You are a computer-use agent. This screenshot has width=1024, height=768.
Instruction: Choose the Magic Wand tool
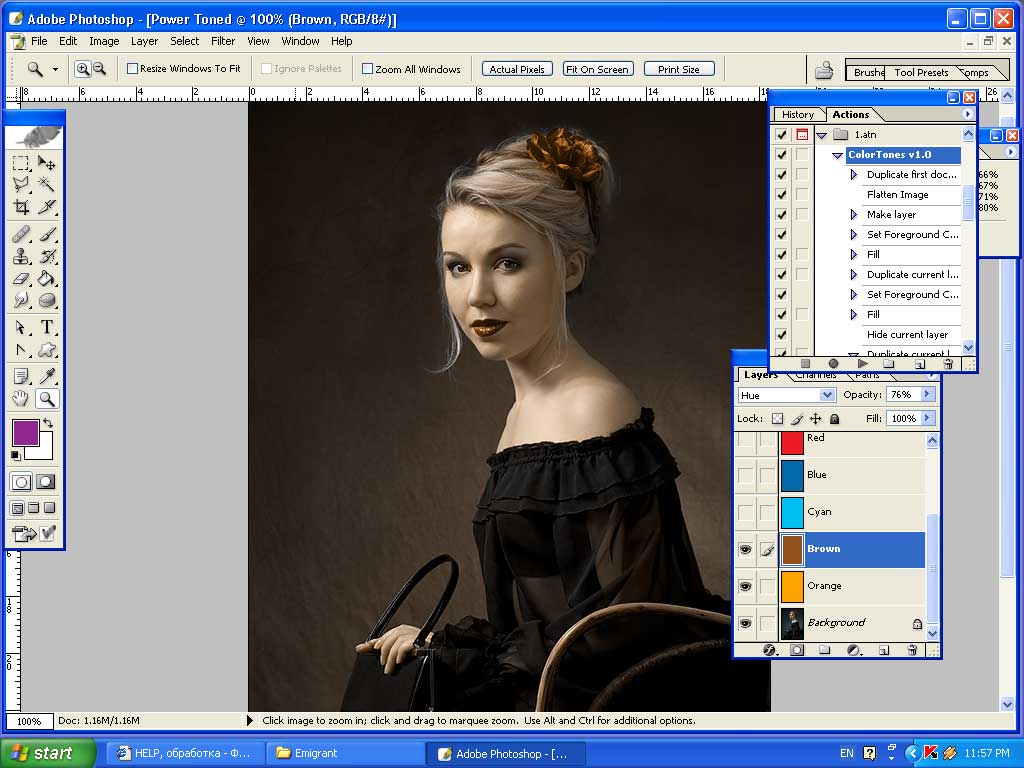tap(46, 185)
